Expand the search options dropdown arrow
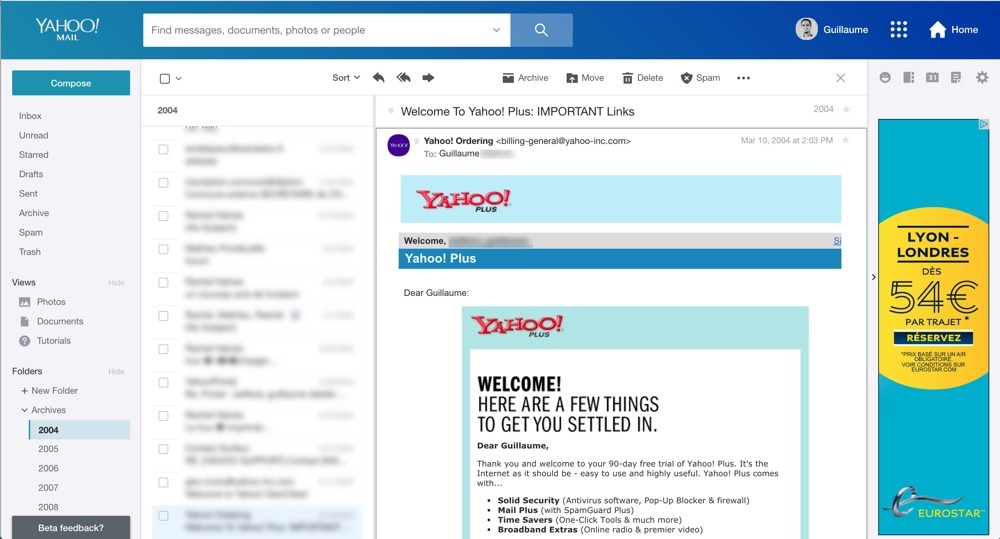The width and height of the screenshot is (1000, 539). coord(496,30)
